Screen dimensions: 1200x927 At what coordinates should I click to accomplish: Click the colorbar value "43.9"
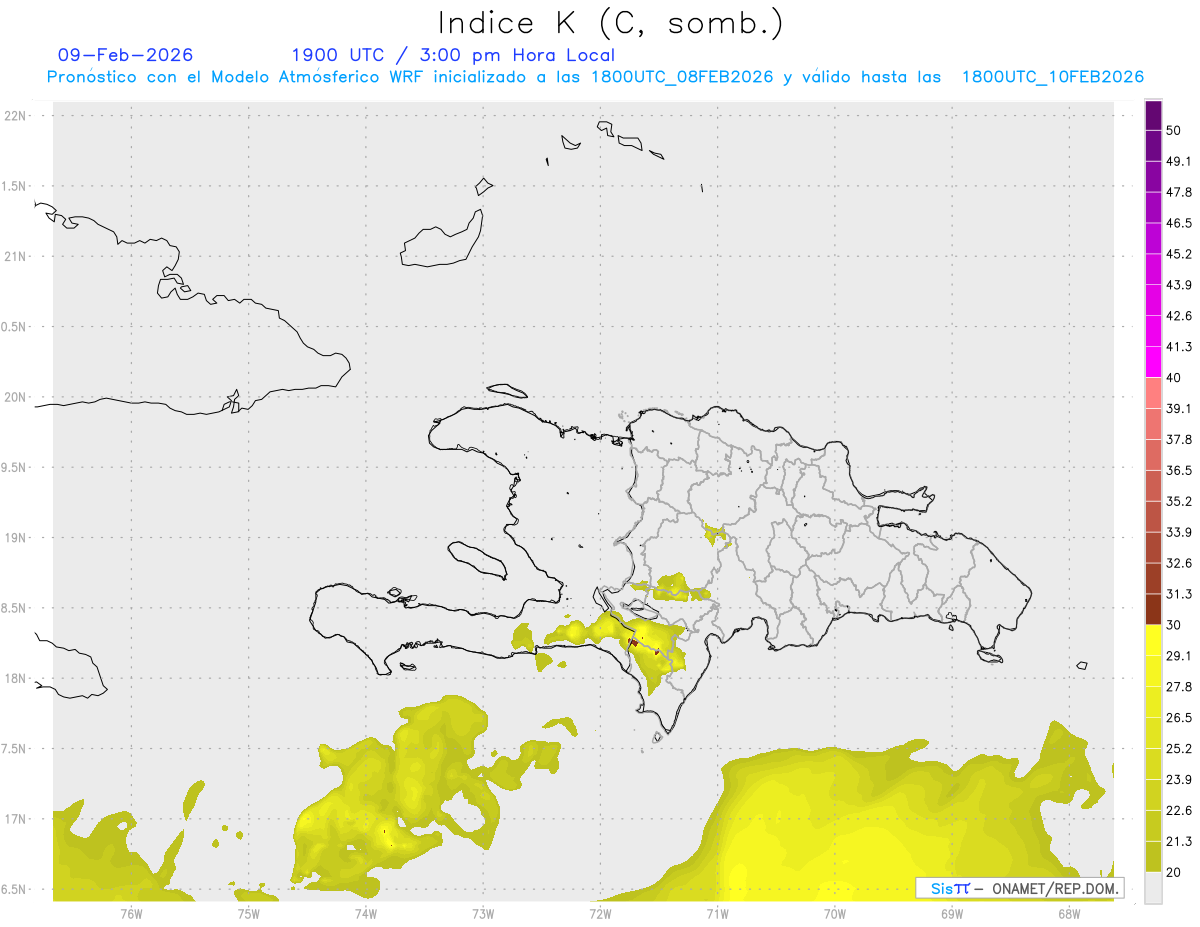tap(1179, 285)
